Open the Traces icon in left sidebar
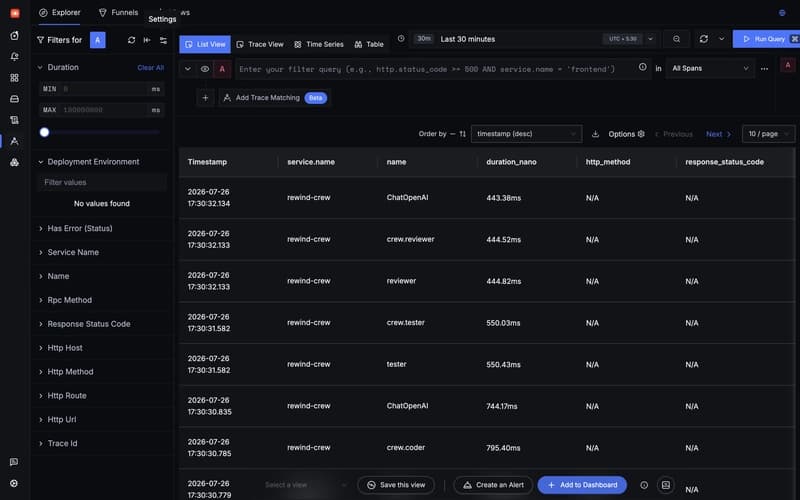 click(14, 141)
